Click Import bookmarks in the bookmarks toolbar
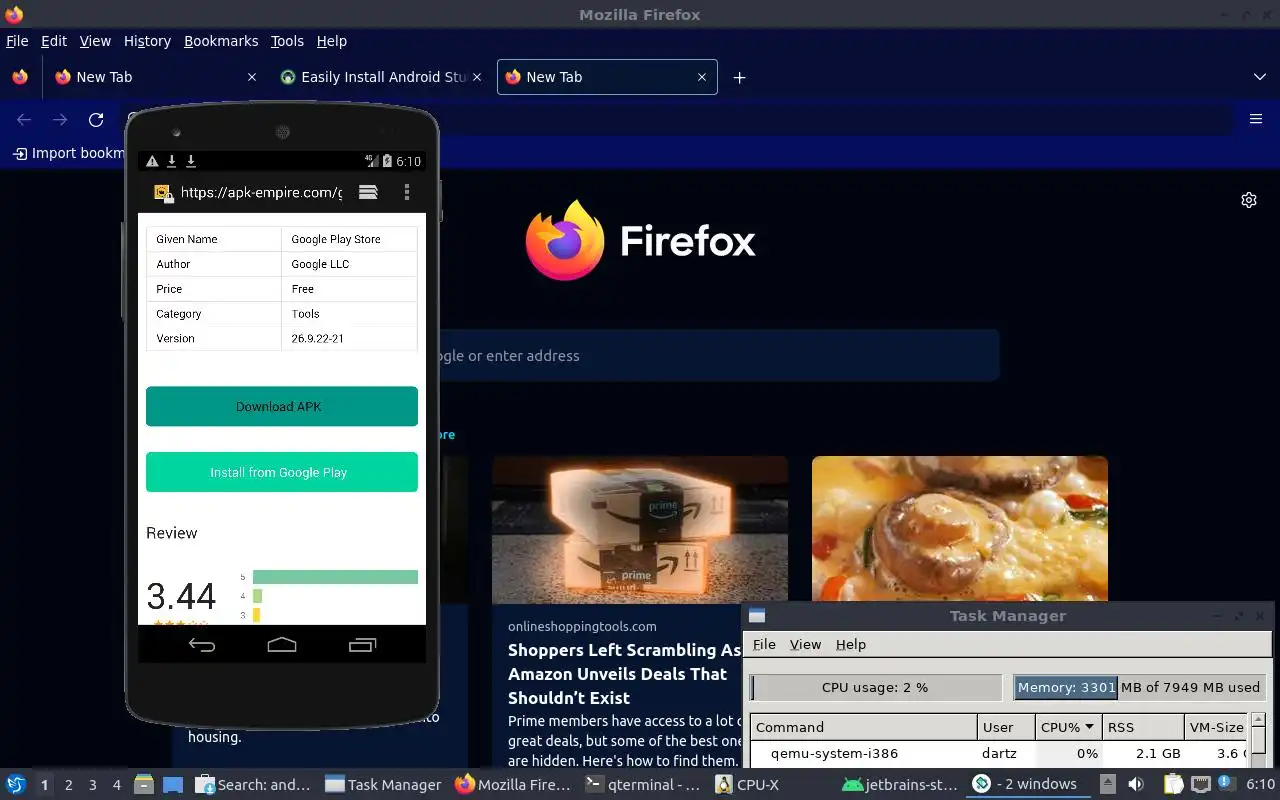This screenshot has width=1280, height=800. [68, 153]
